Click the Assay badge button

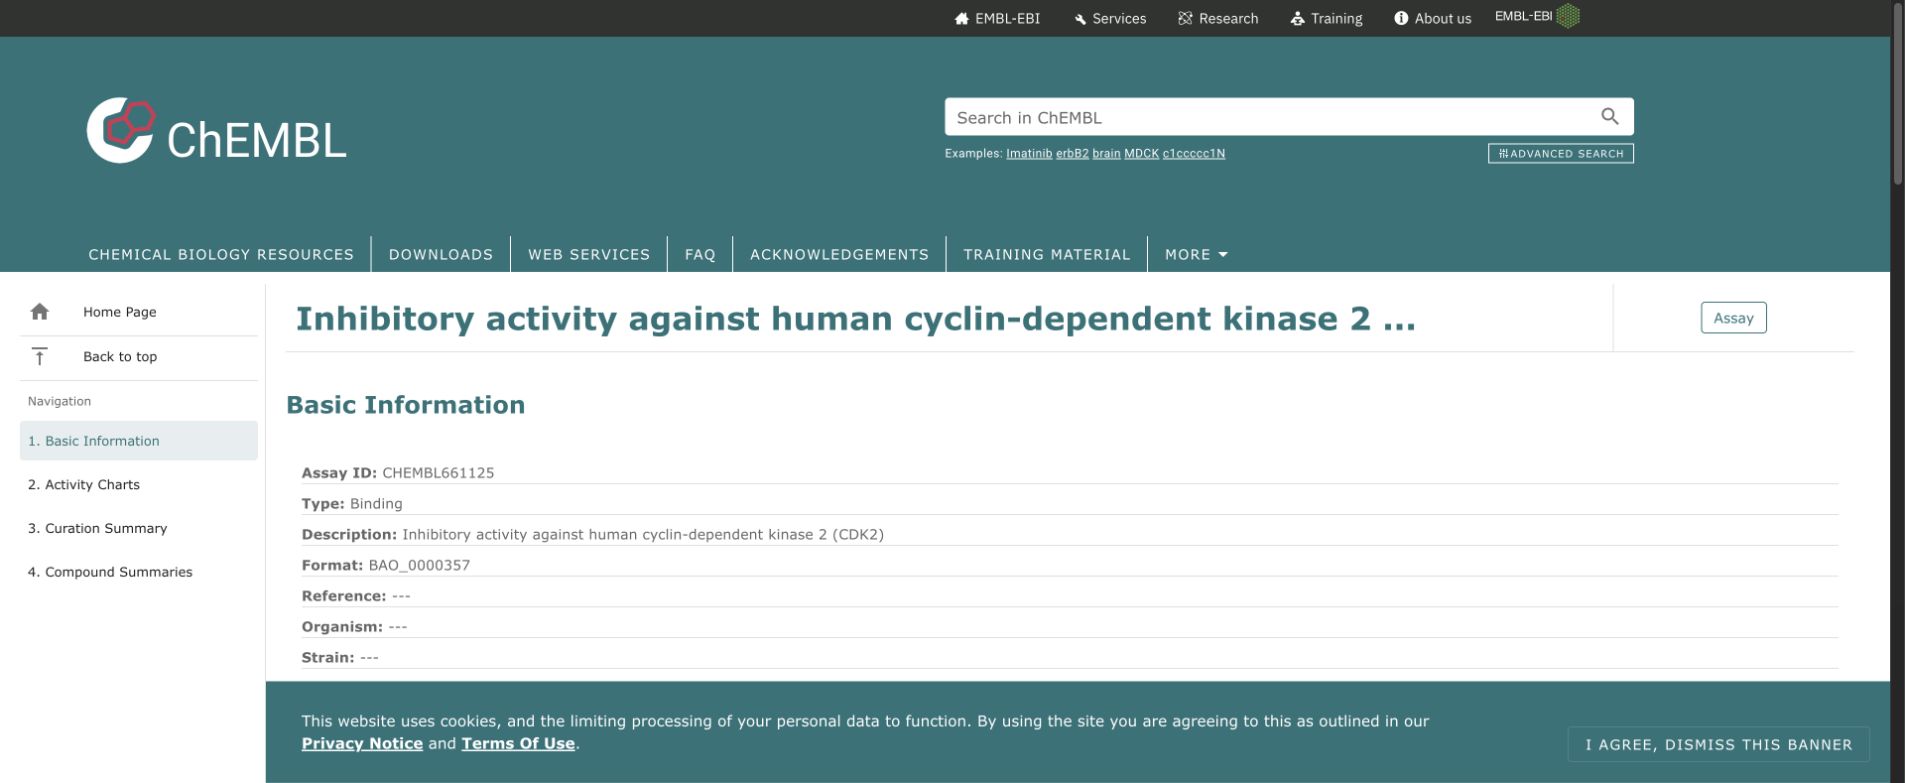(x=1733, y=318)
